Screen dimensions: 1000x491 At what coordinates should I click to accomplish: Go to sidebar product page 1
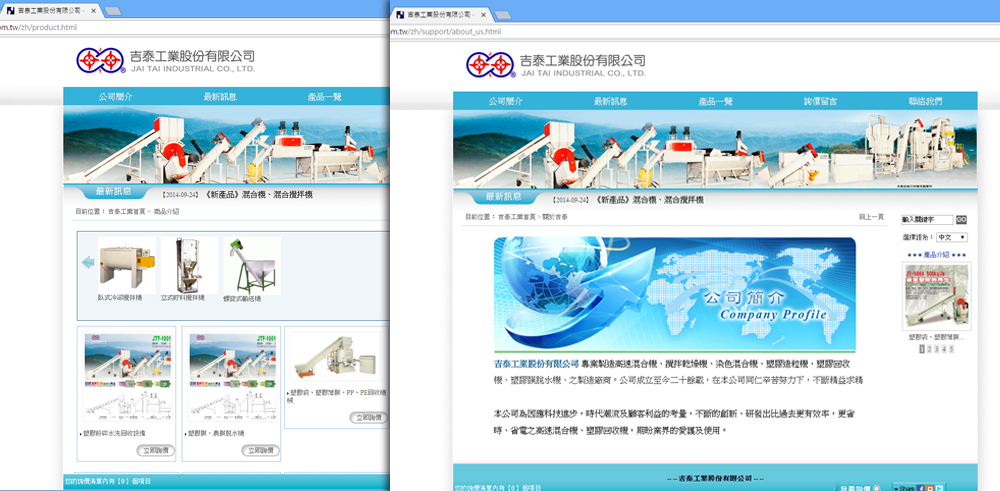coord(922,349)
